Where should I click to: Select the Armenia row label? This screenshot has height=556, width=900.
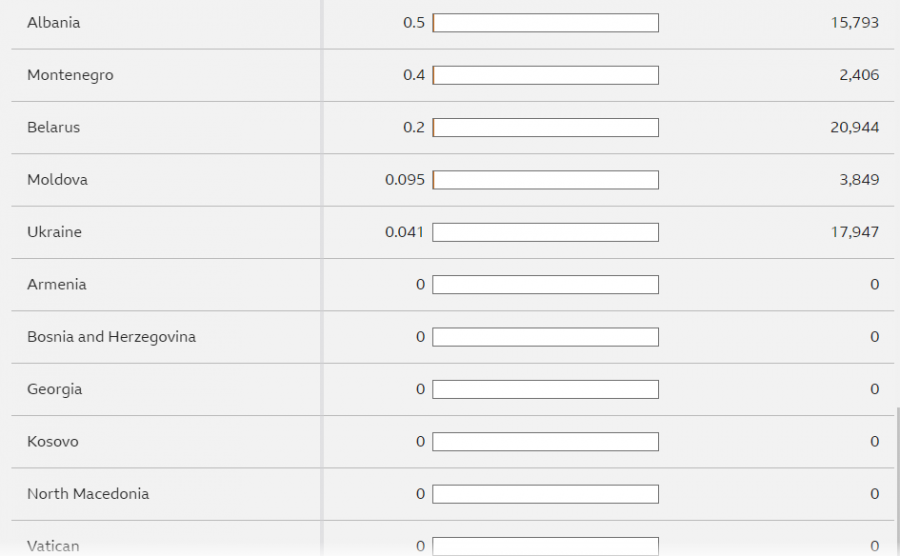[x=57, y=285]
